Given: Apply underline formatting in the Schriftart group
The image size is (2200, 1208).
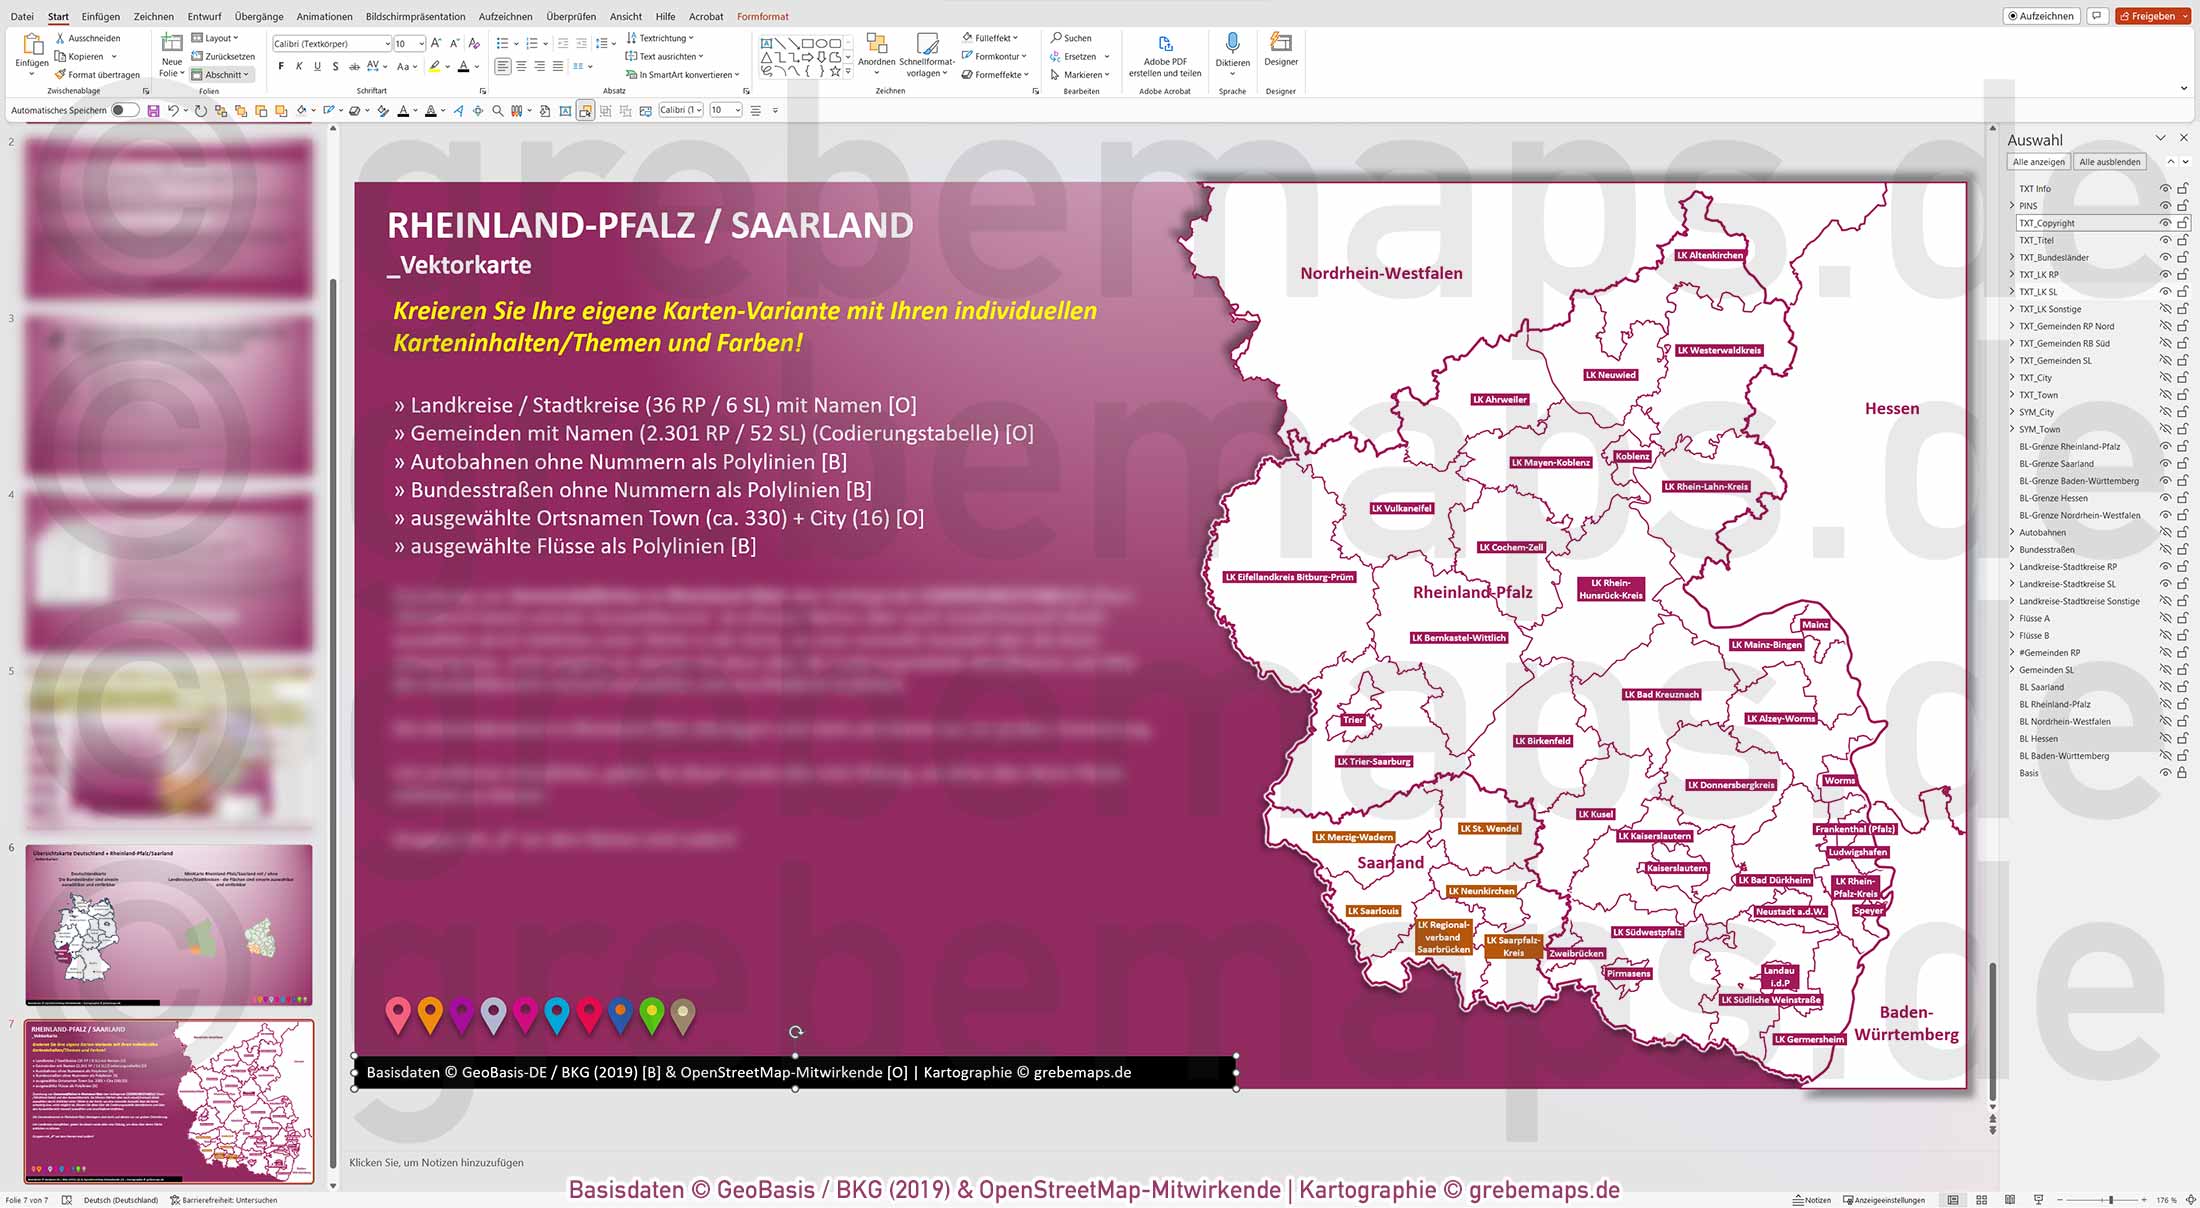Looking at the screenshot, I should pos(317,64).
